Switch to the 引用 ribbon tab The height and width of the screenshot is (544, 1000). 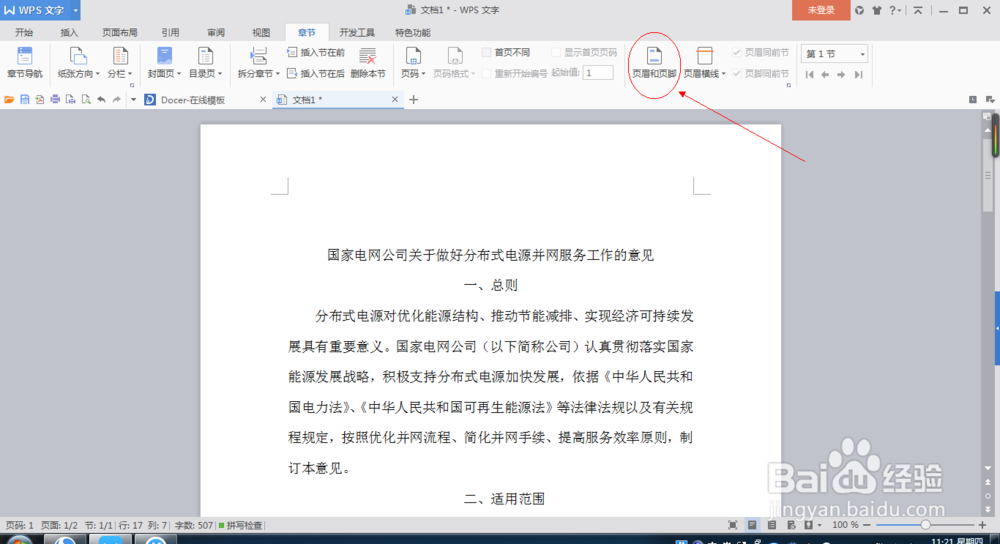tap(170, 33)
